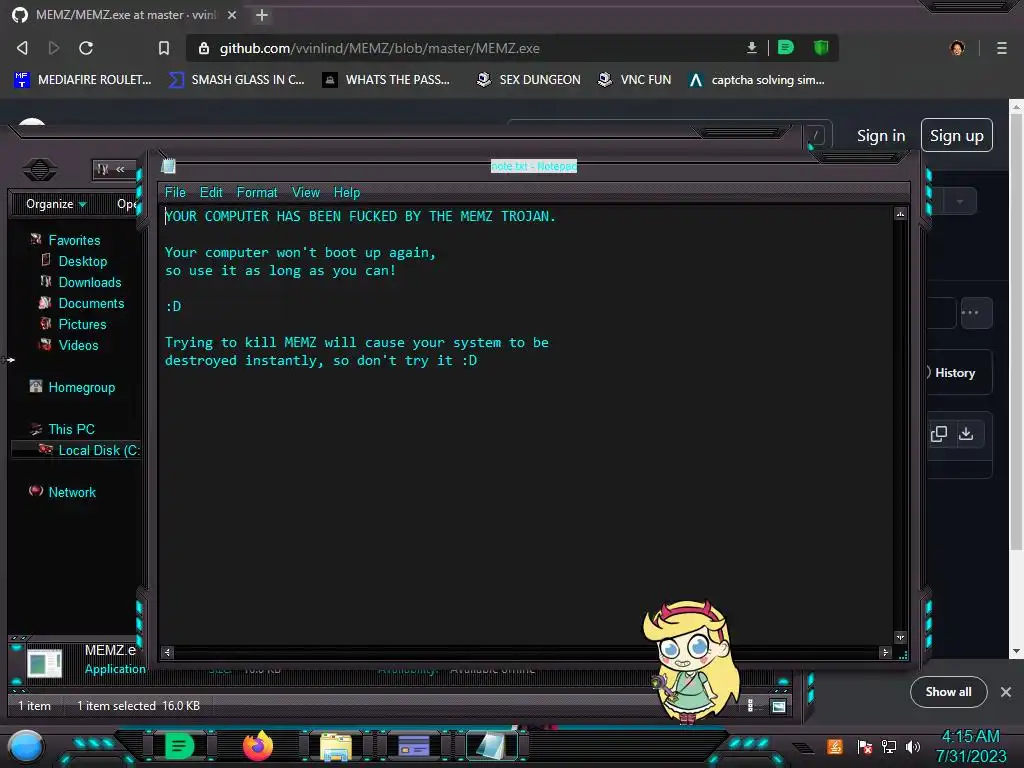Screen dimensions: 1024x768
Task: Go back in the browser history
Action: [x=22, y=48]
